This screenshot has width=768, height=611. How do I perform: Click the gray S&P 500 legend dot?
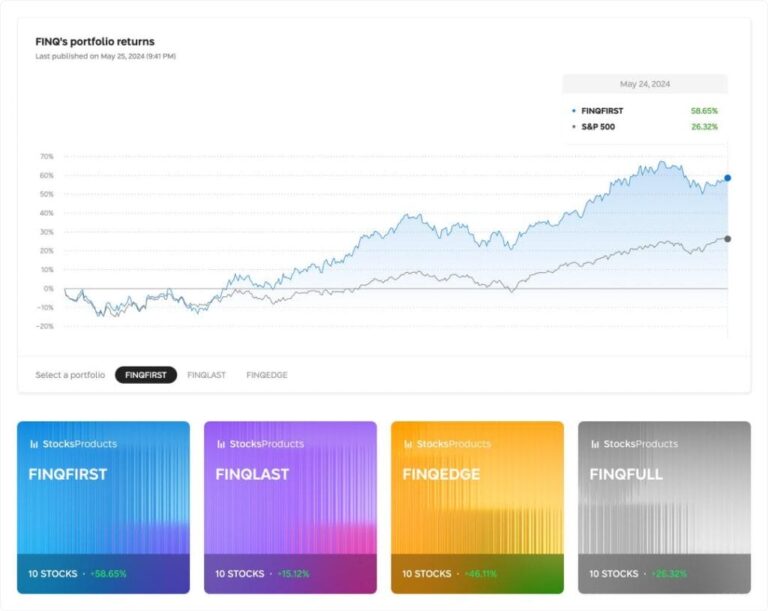(573, 127)
